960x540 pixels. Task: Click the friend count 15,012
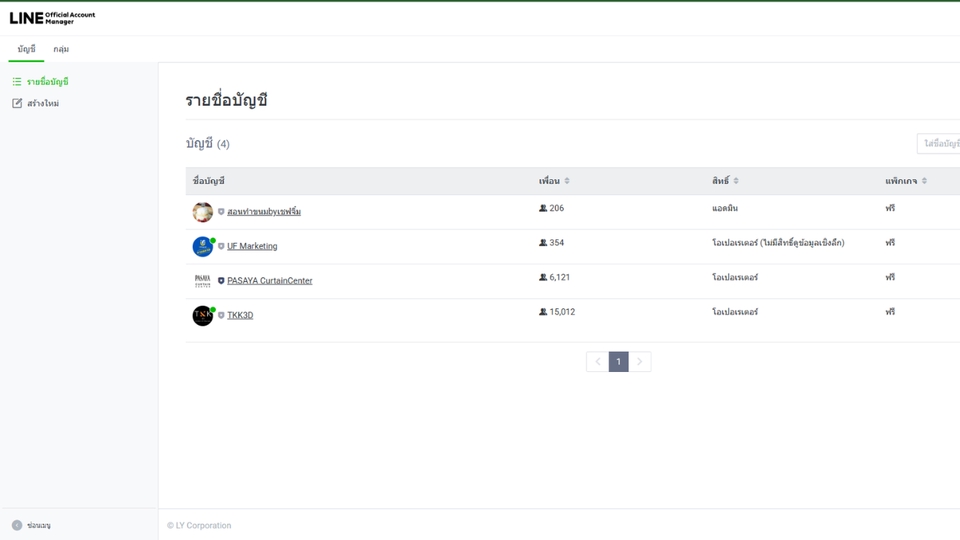point(562,312)
